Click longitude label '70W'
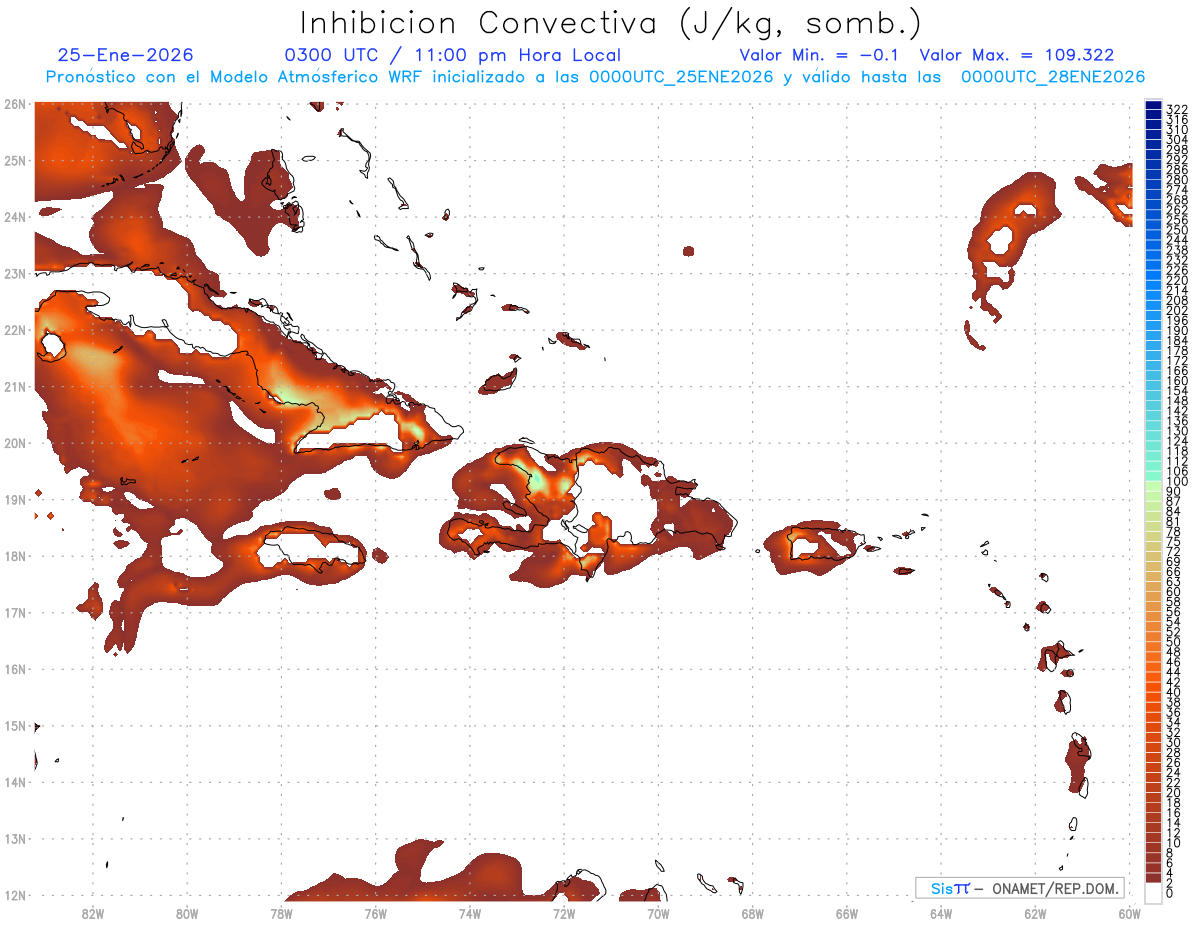 [658, 913]
